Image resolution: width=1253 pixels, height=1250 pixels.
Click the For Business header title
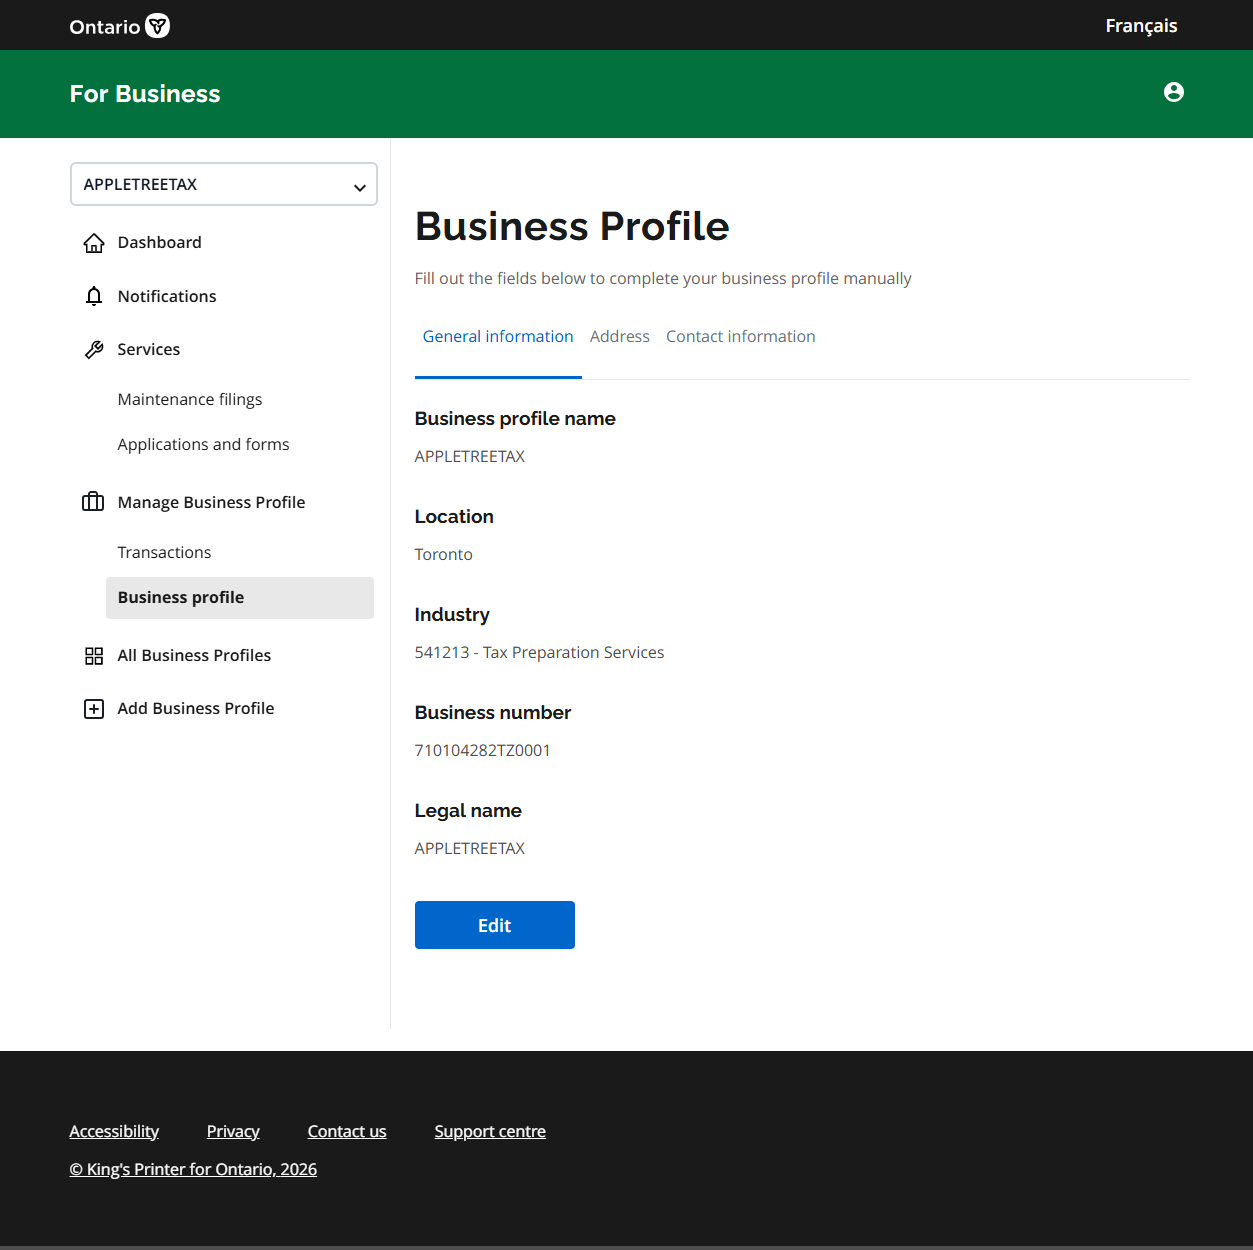click(145, 94)
